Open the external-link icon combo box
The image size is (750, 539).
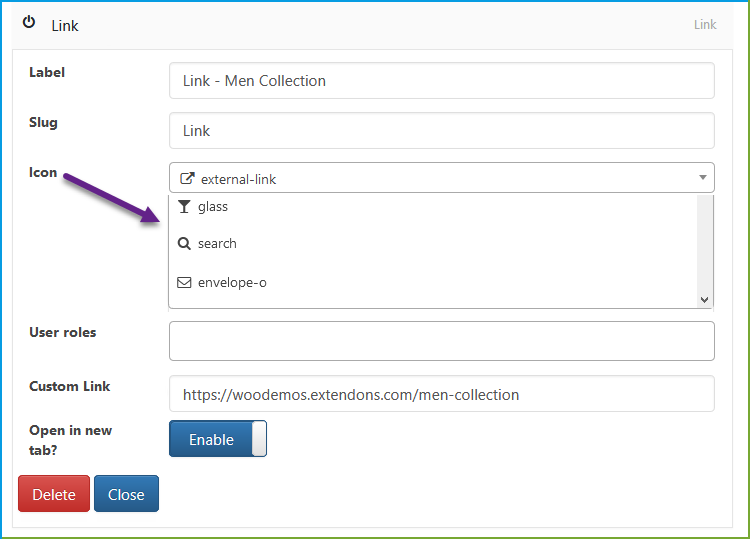tap(441, 177)
